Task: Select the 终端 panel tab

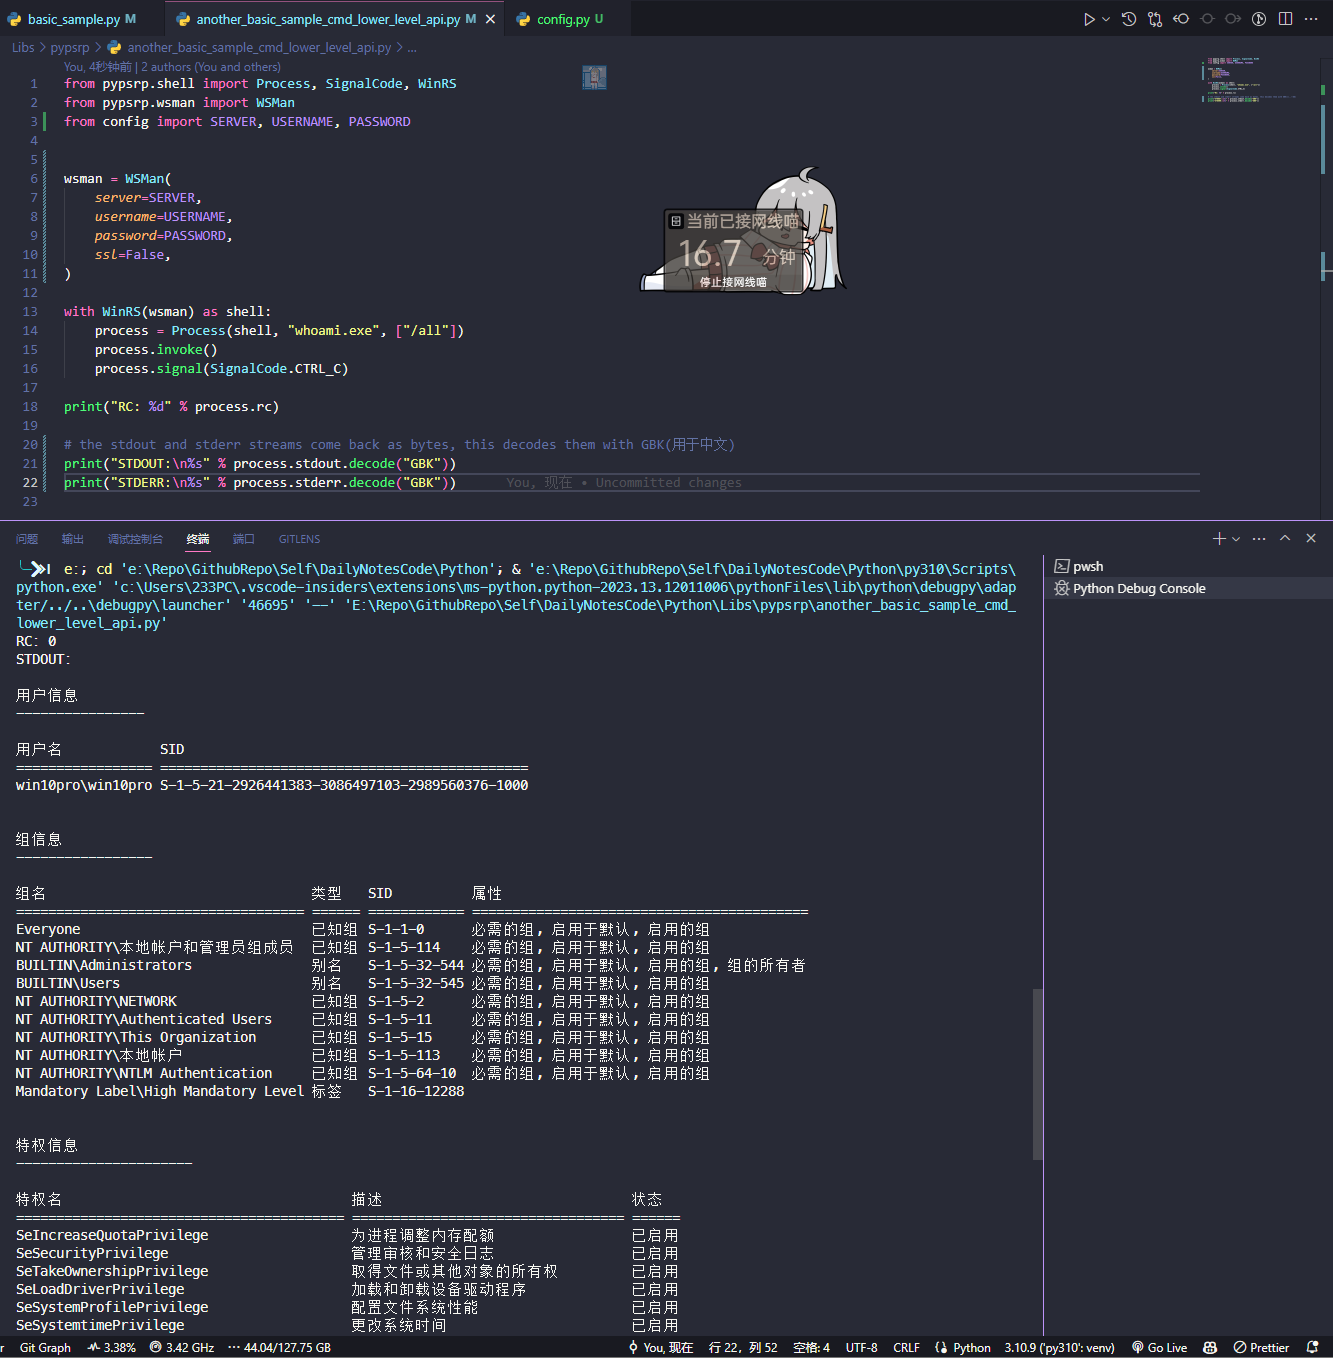Action: (198, 539)
